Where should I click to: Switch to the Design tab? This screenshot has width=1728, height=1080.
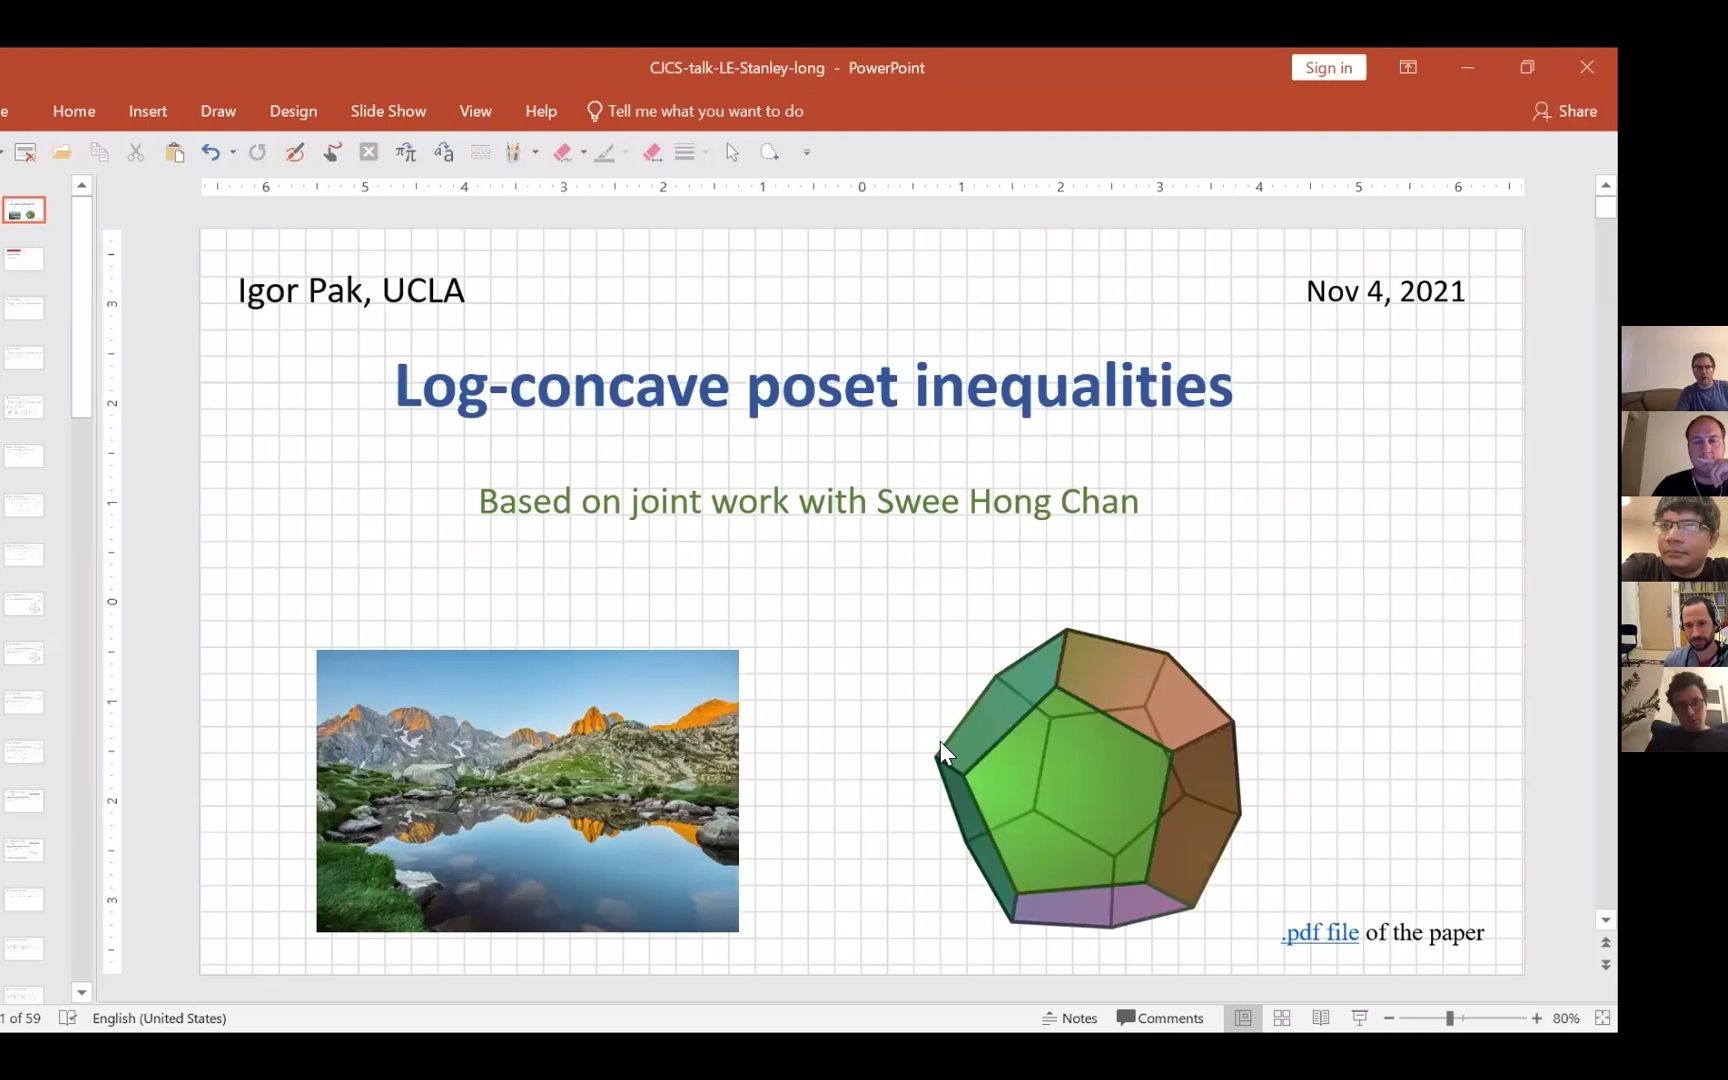[x=292, y=111]
